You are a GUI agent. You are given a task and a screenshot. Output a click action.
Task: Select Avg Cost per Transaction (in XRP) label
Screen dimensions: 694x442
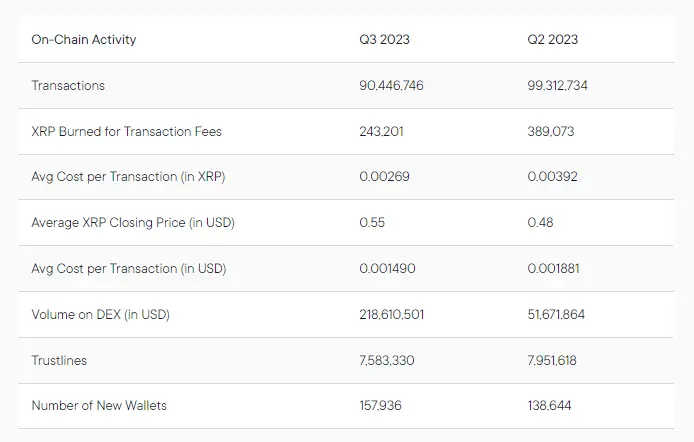(x=128, y=177)
